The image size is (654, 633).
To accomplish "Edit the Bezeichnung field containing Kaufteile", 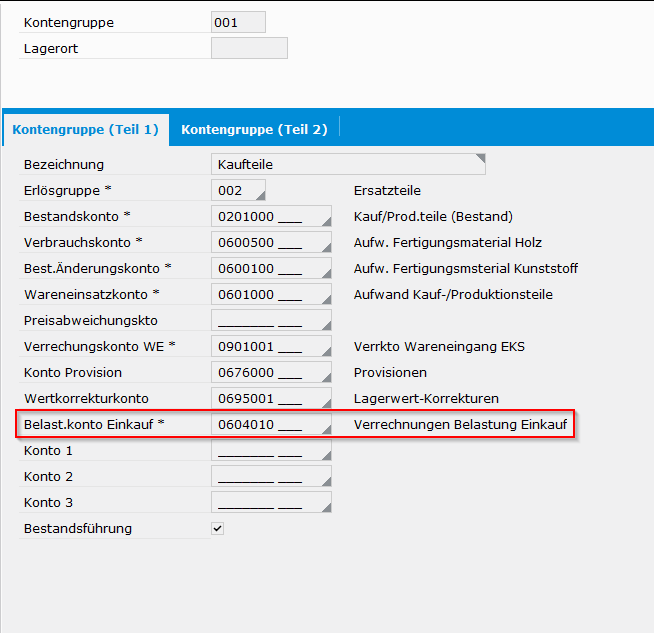I will tap(348, 164).
